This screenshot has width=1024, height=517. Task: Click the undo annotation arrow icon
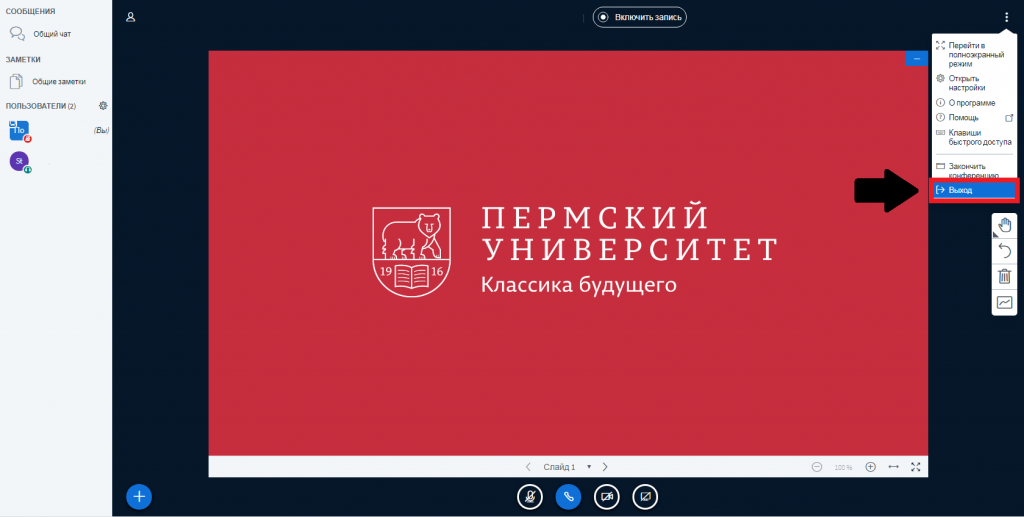pos(1005,250)
